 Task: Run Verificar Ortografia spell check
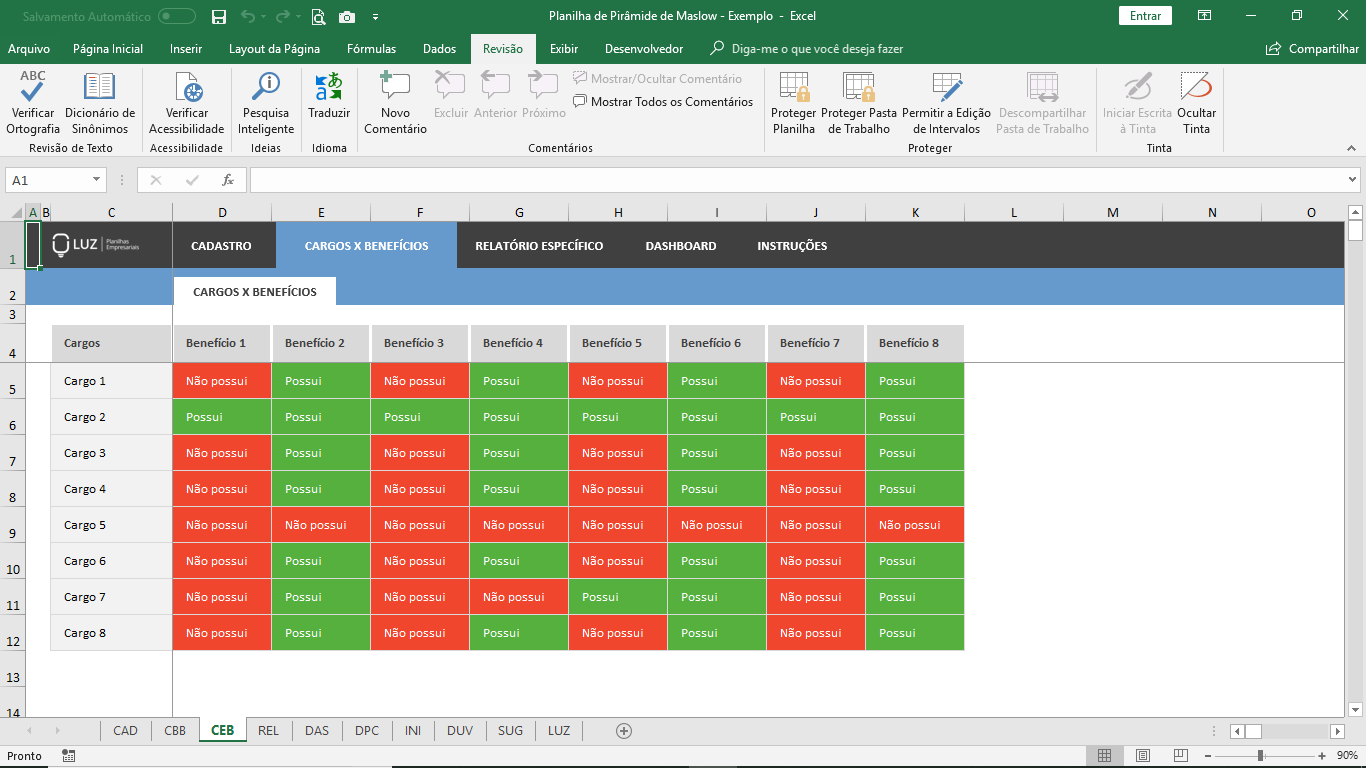33,103
